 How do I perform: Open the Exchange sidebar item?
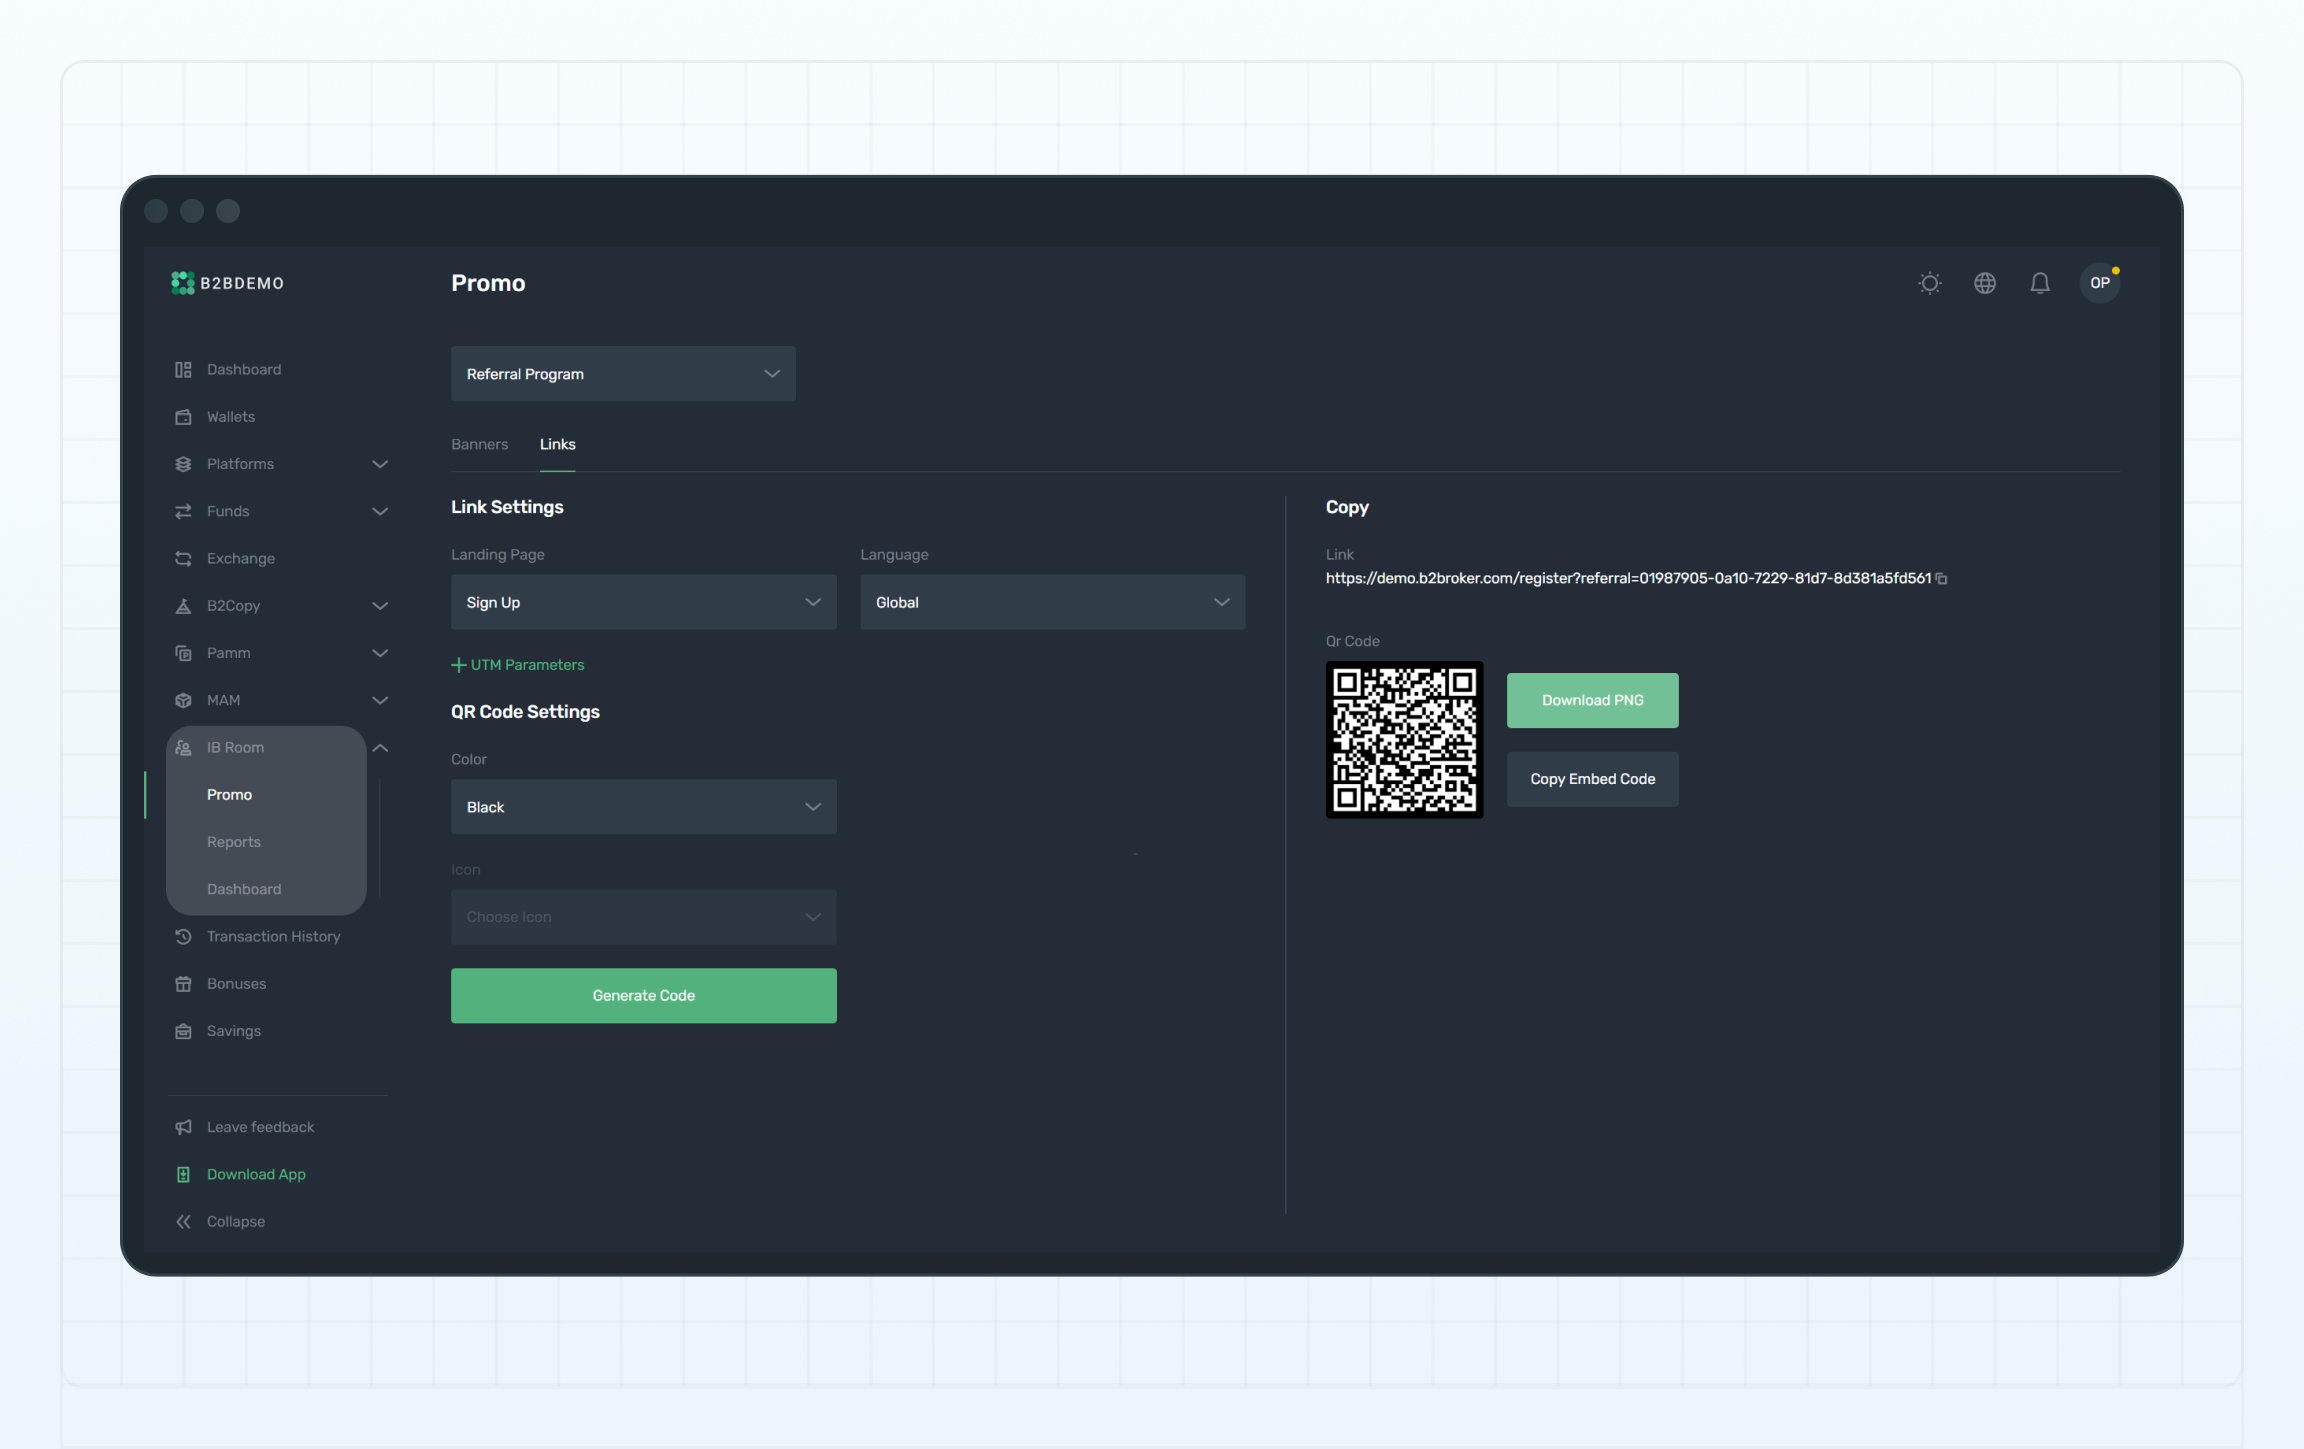(x=240, y=559)
